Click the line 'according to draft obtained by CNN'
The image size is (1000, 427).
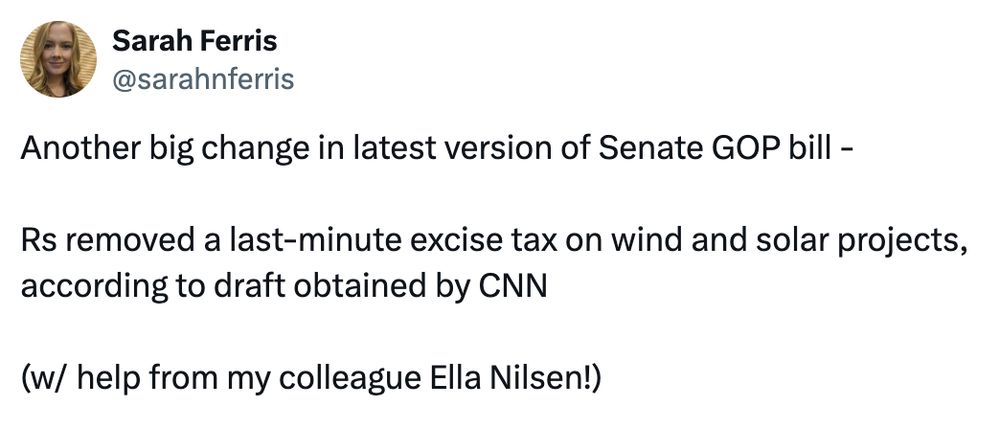coord(284,288)
